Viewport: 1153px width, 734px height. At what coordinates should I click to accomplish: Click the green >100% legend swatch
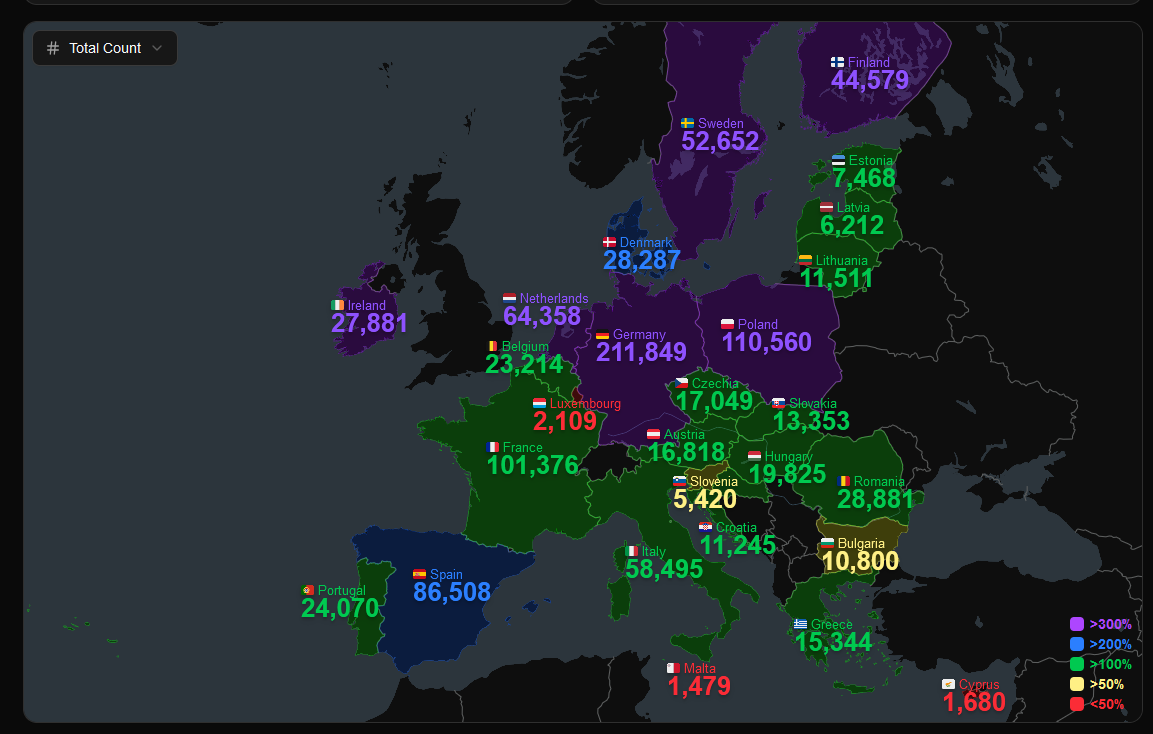coord(1077,664)
